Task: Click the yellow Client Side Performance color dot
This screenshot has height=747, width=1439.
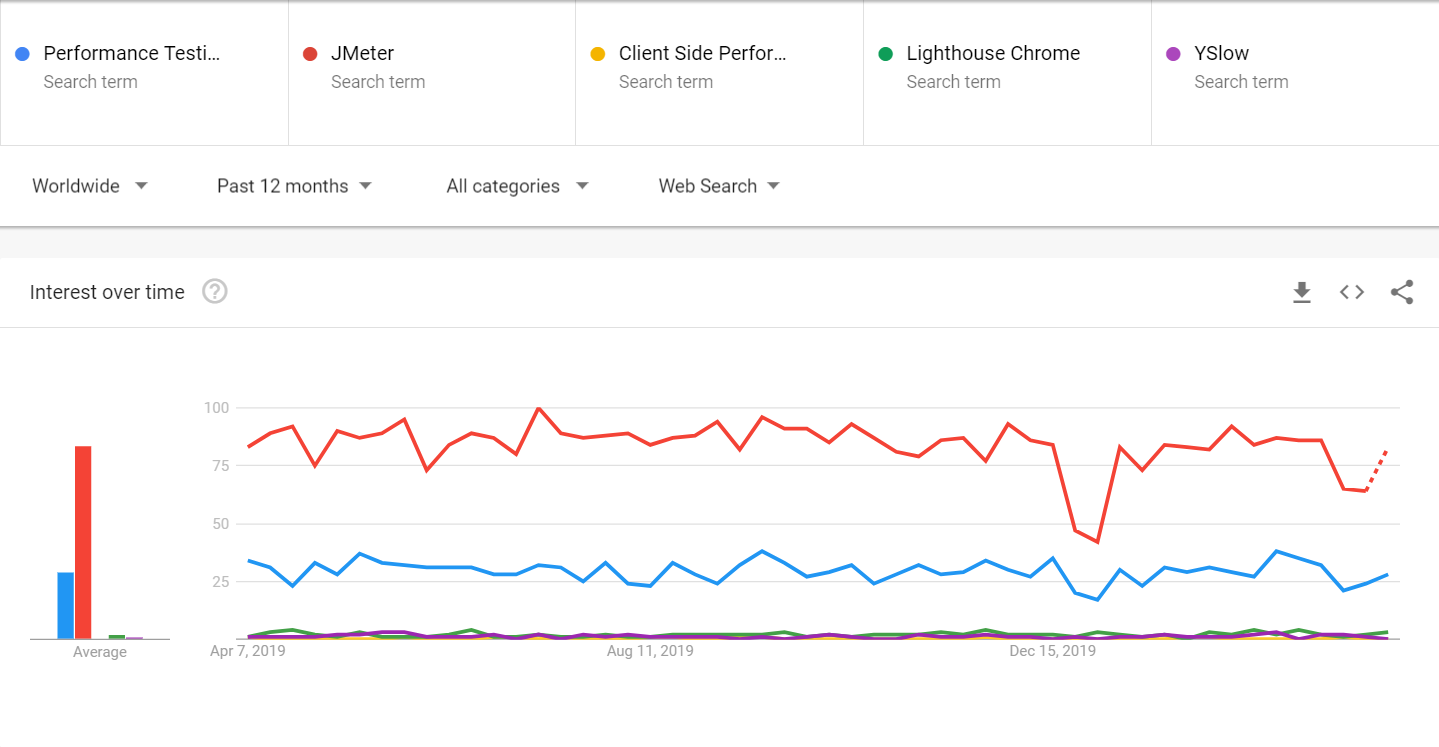Action: (x=598, y=53)
